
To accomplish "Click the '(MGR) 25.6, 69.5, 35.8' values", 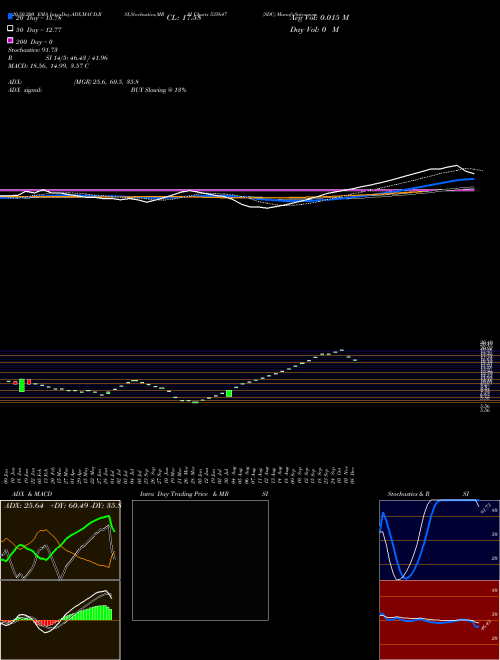I will pos(106,82).
